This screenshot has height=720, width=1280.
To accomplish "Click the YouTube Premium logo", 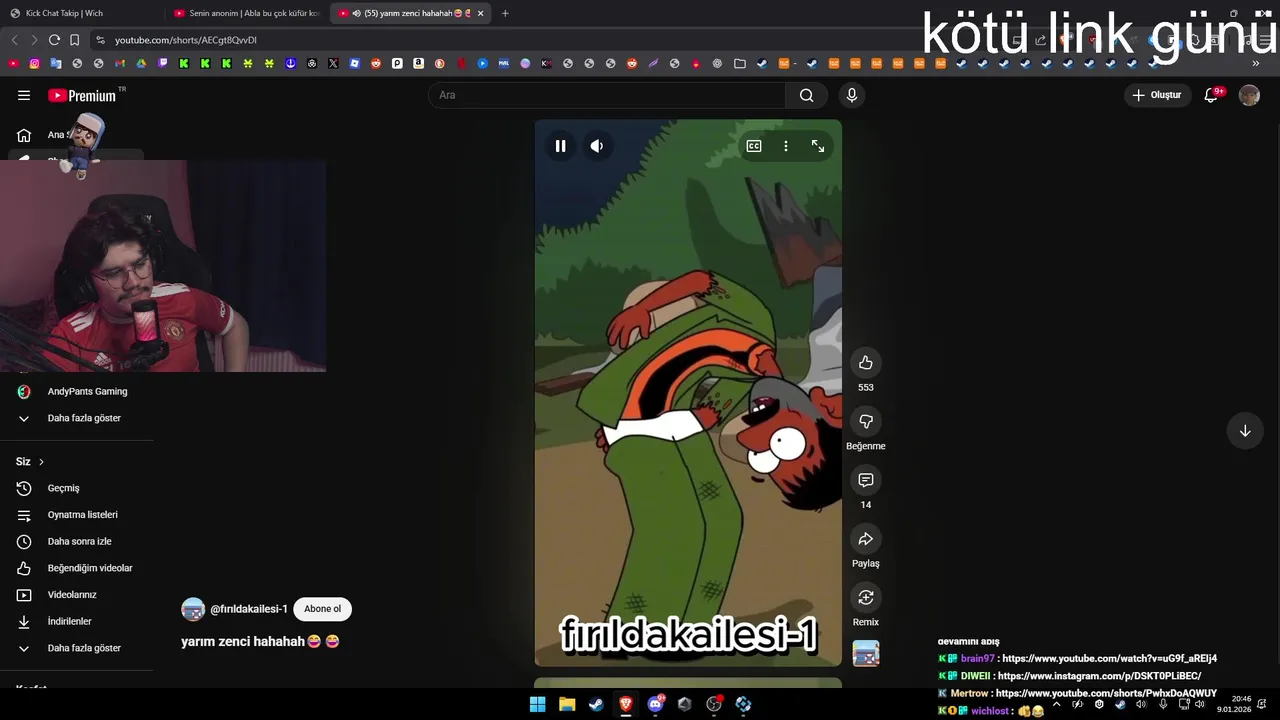I will click(84, 95).
